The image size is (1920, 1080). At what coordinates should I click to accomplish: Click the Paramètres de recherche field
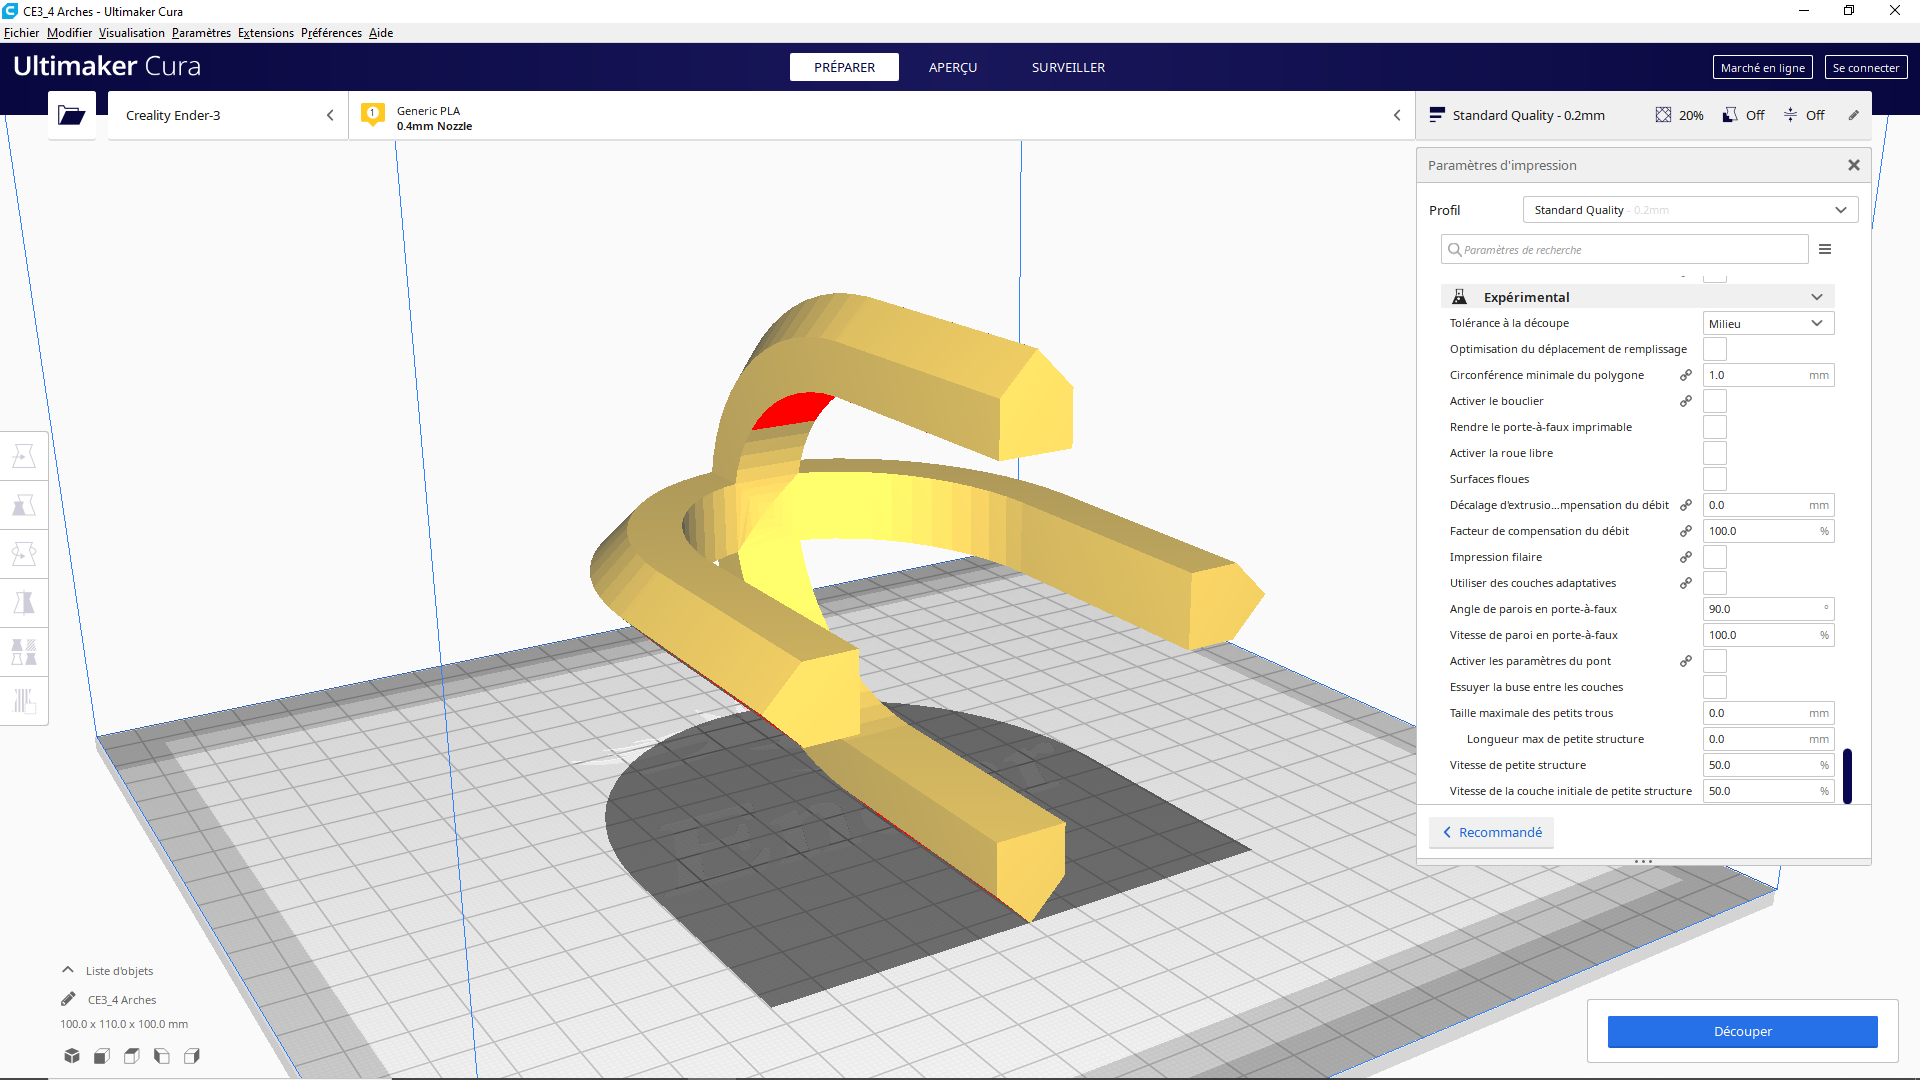click(1624, 249)
